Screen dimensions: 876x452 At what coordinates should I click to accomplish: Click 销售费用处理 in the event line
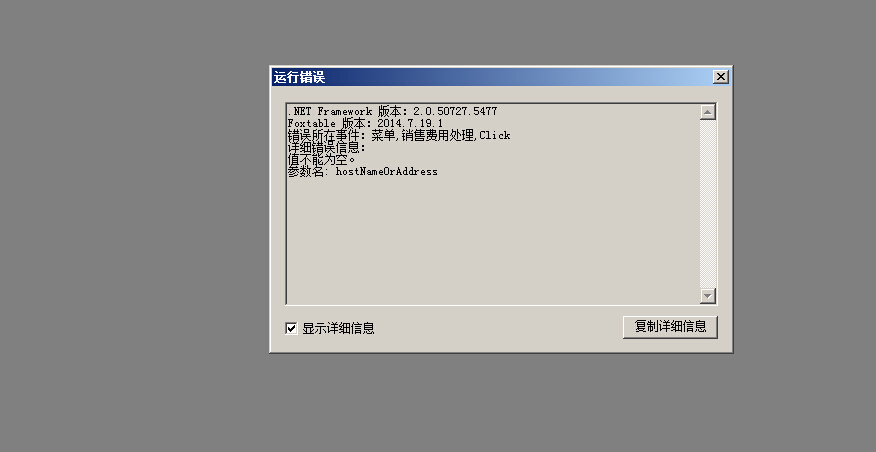point(437,135)
